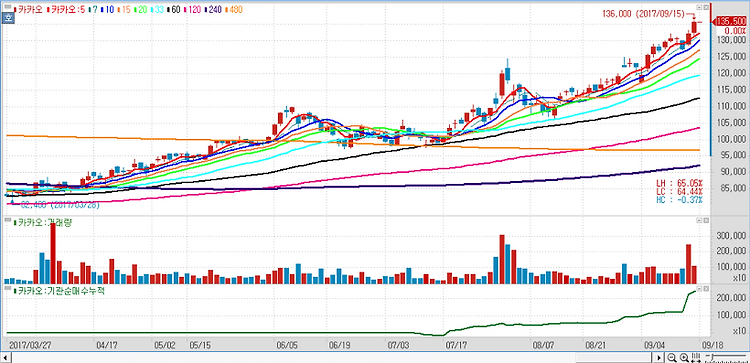Close the 기관순매수누적 pane
750x363 pixels.
click(705, 289)
